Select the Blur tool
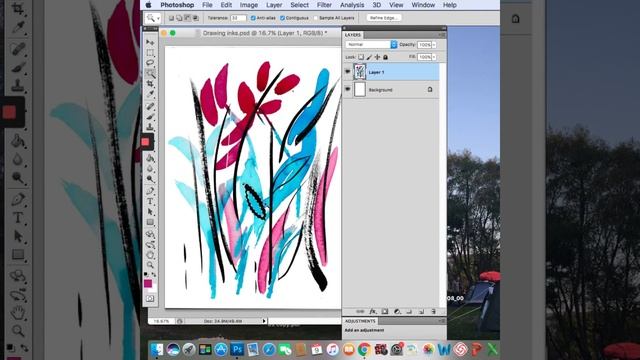The height and width of the screenshot is (360, 640). [x=150, y=169]
